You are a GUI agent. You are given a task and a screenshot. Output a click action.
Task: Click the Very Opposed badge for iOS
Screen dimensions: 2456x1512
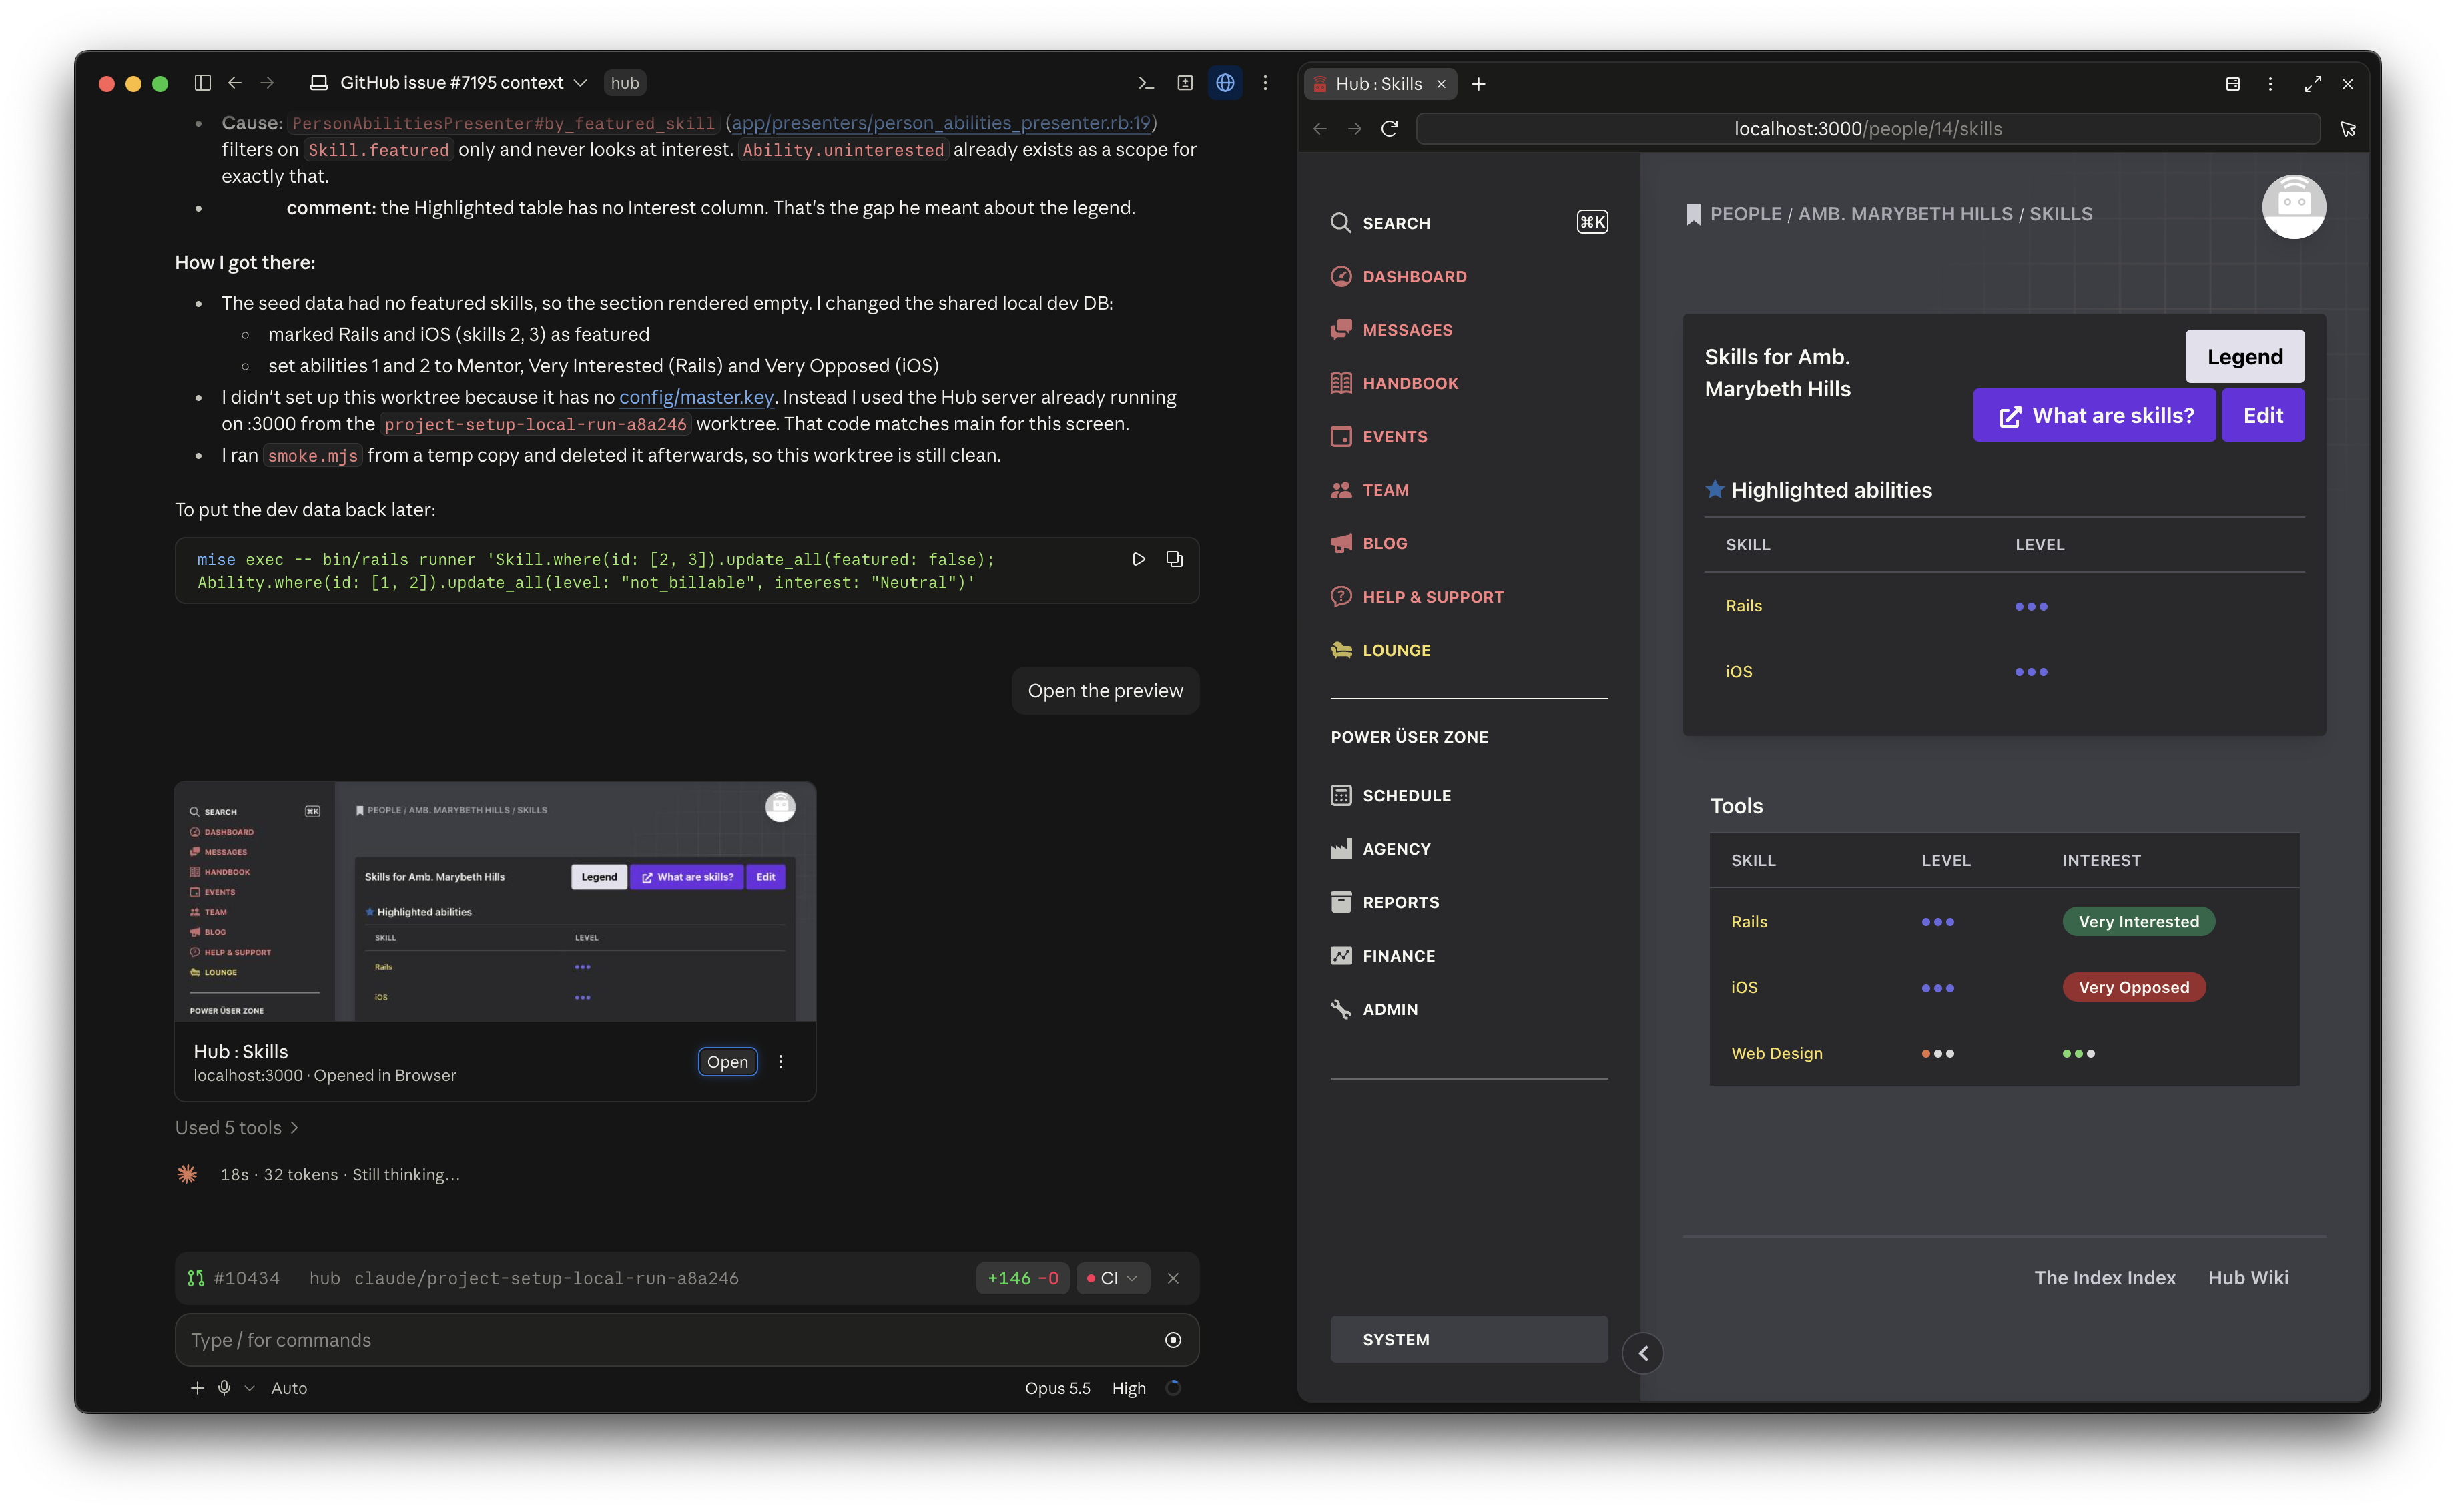(2134, 987)
